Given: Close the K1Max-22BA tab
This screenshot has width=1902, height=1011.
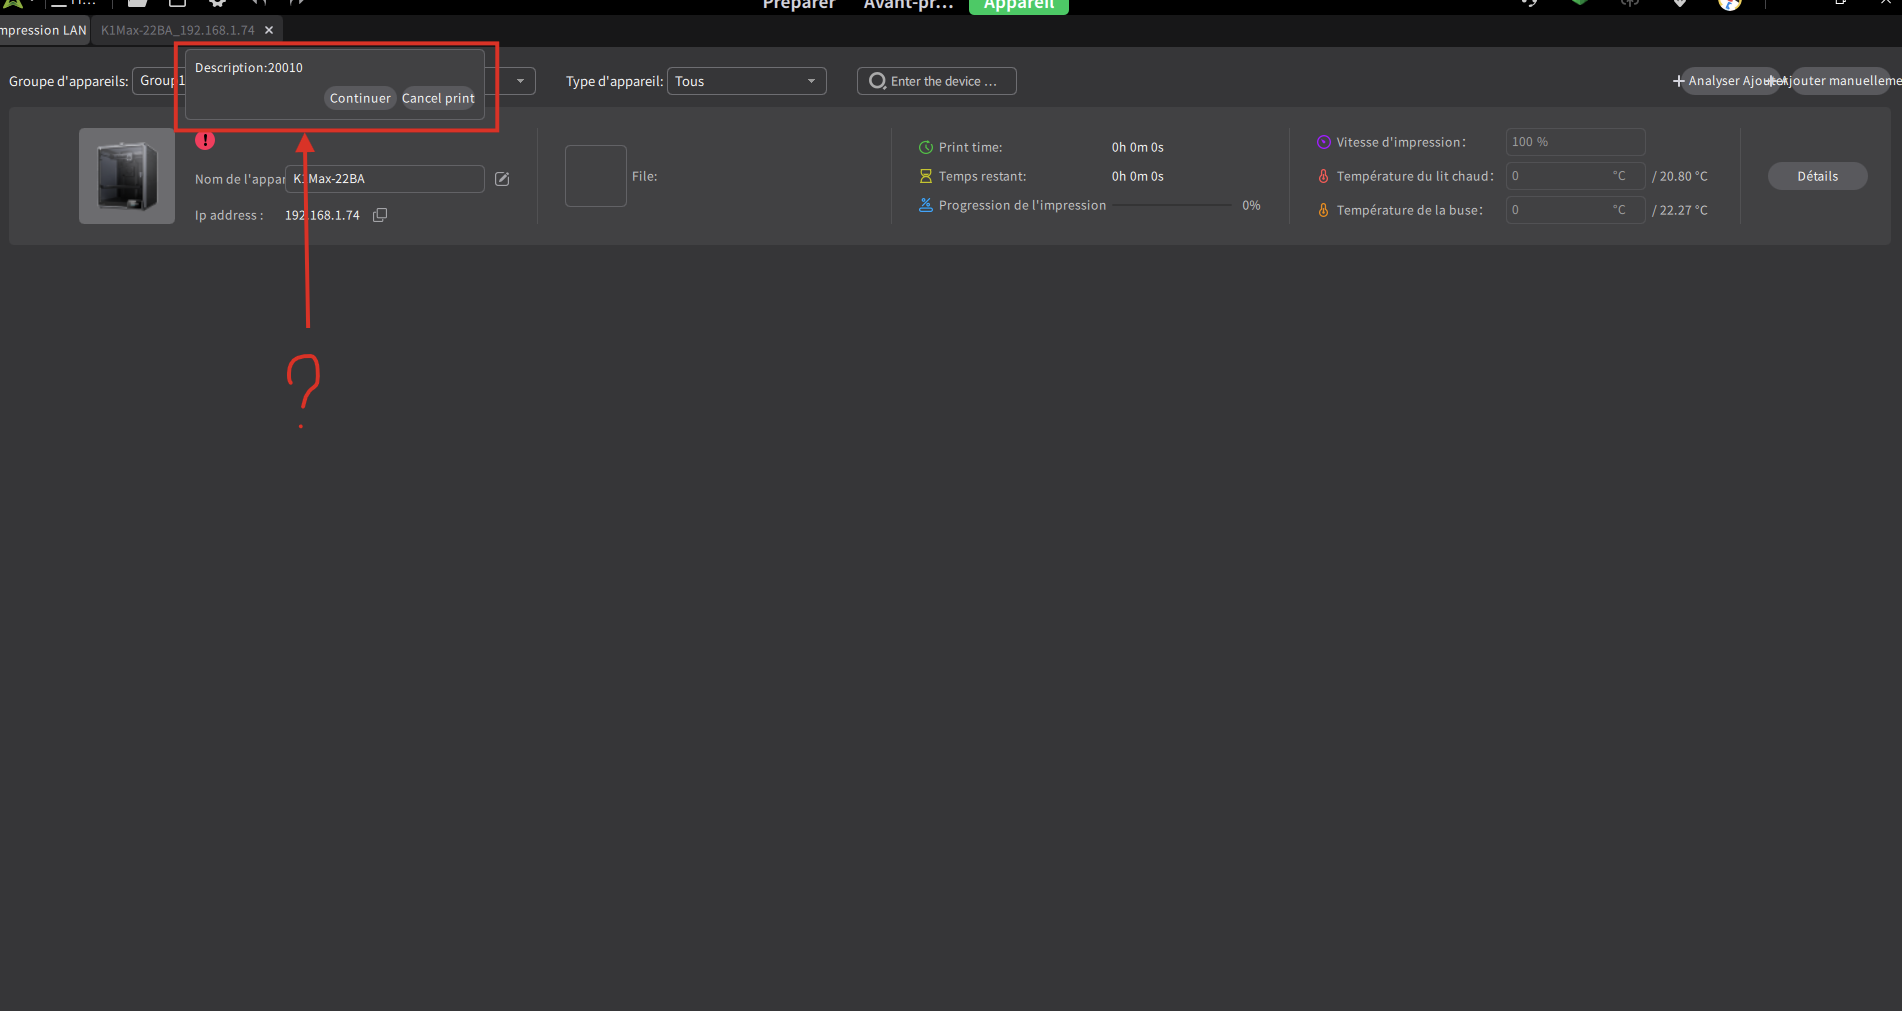Looking at the screenshot, I should pyautogui.click(x=269, y=30).
